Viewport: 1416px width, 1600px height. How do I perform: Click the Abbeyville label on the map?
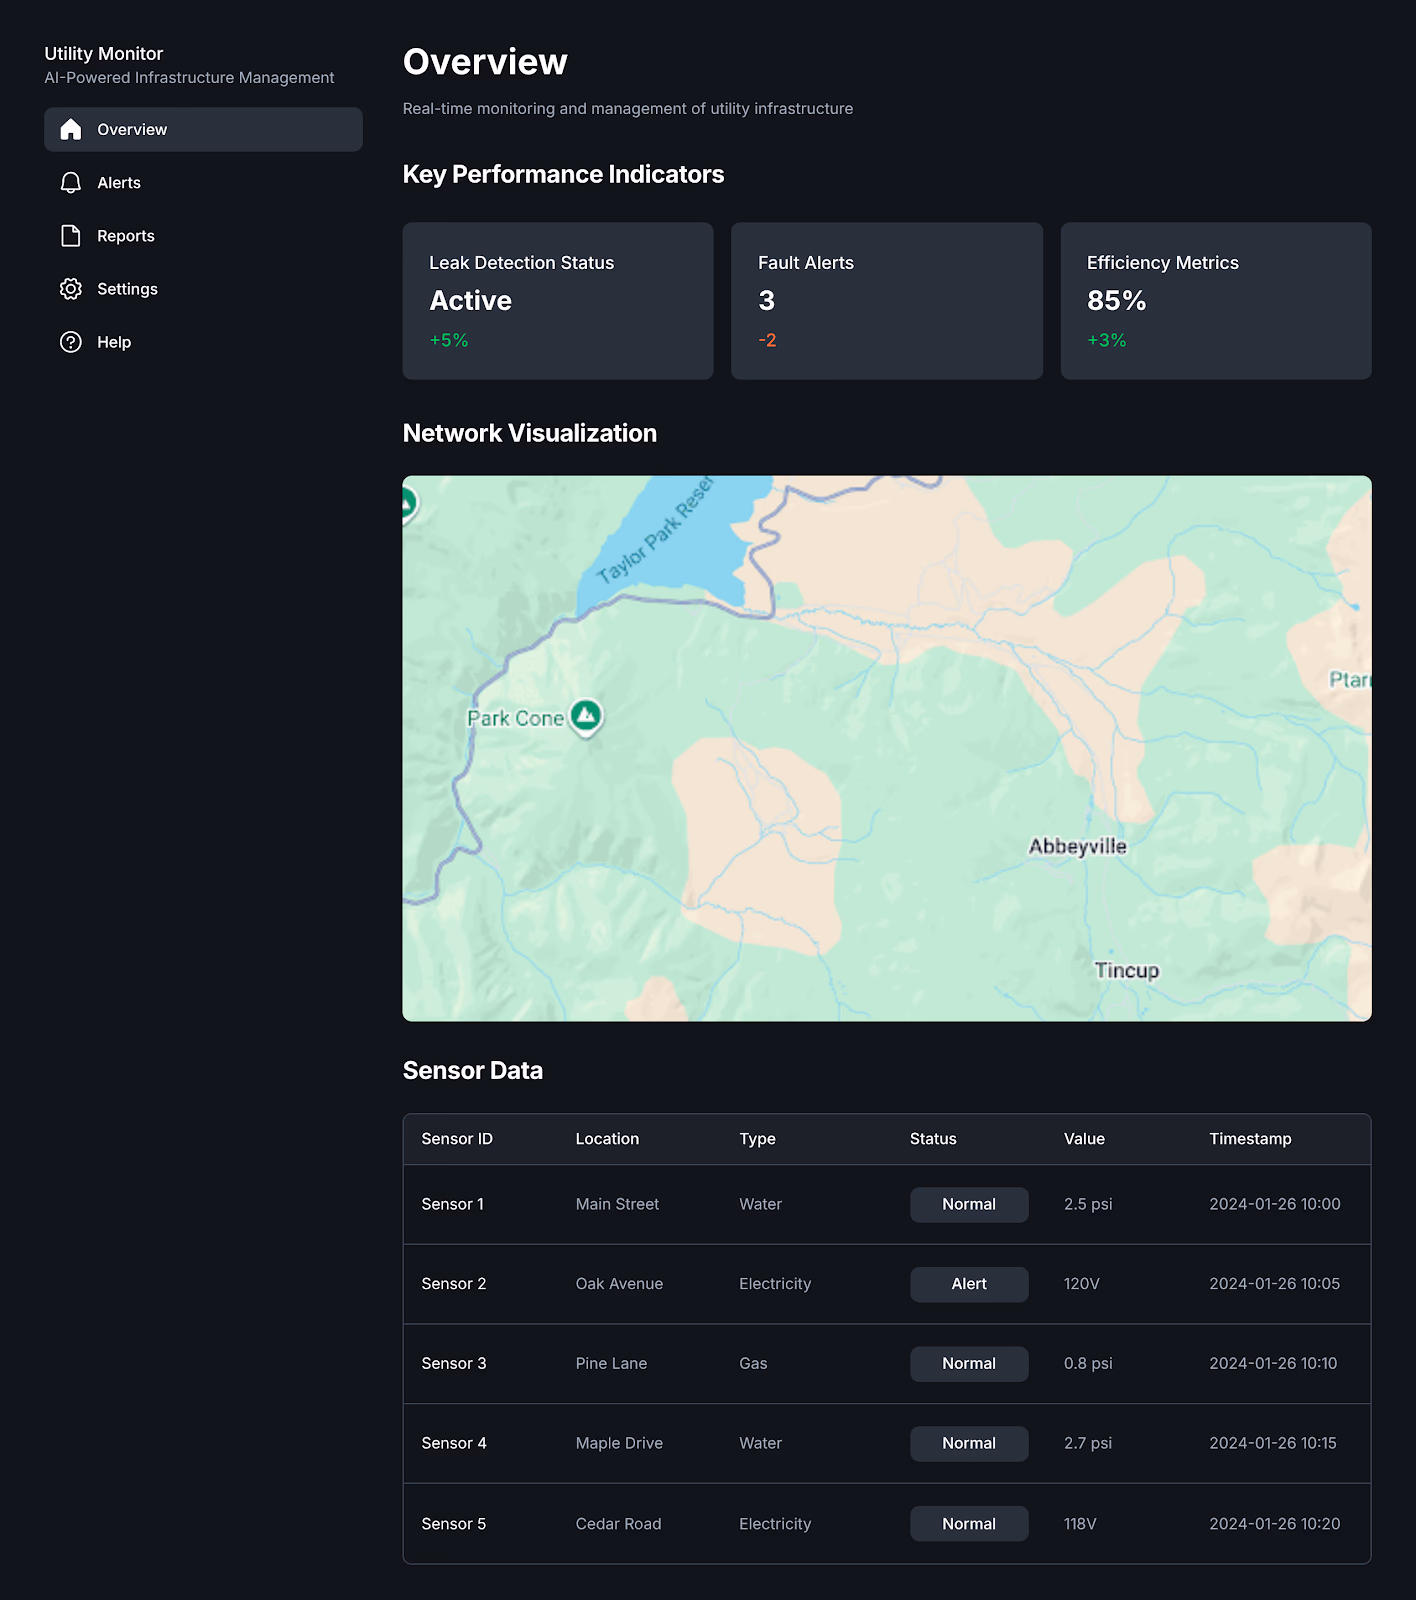pyautogui.click(x=1077, y=847)
